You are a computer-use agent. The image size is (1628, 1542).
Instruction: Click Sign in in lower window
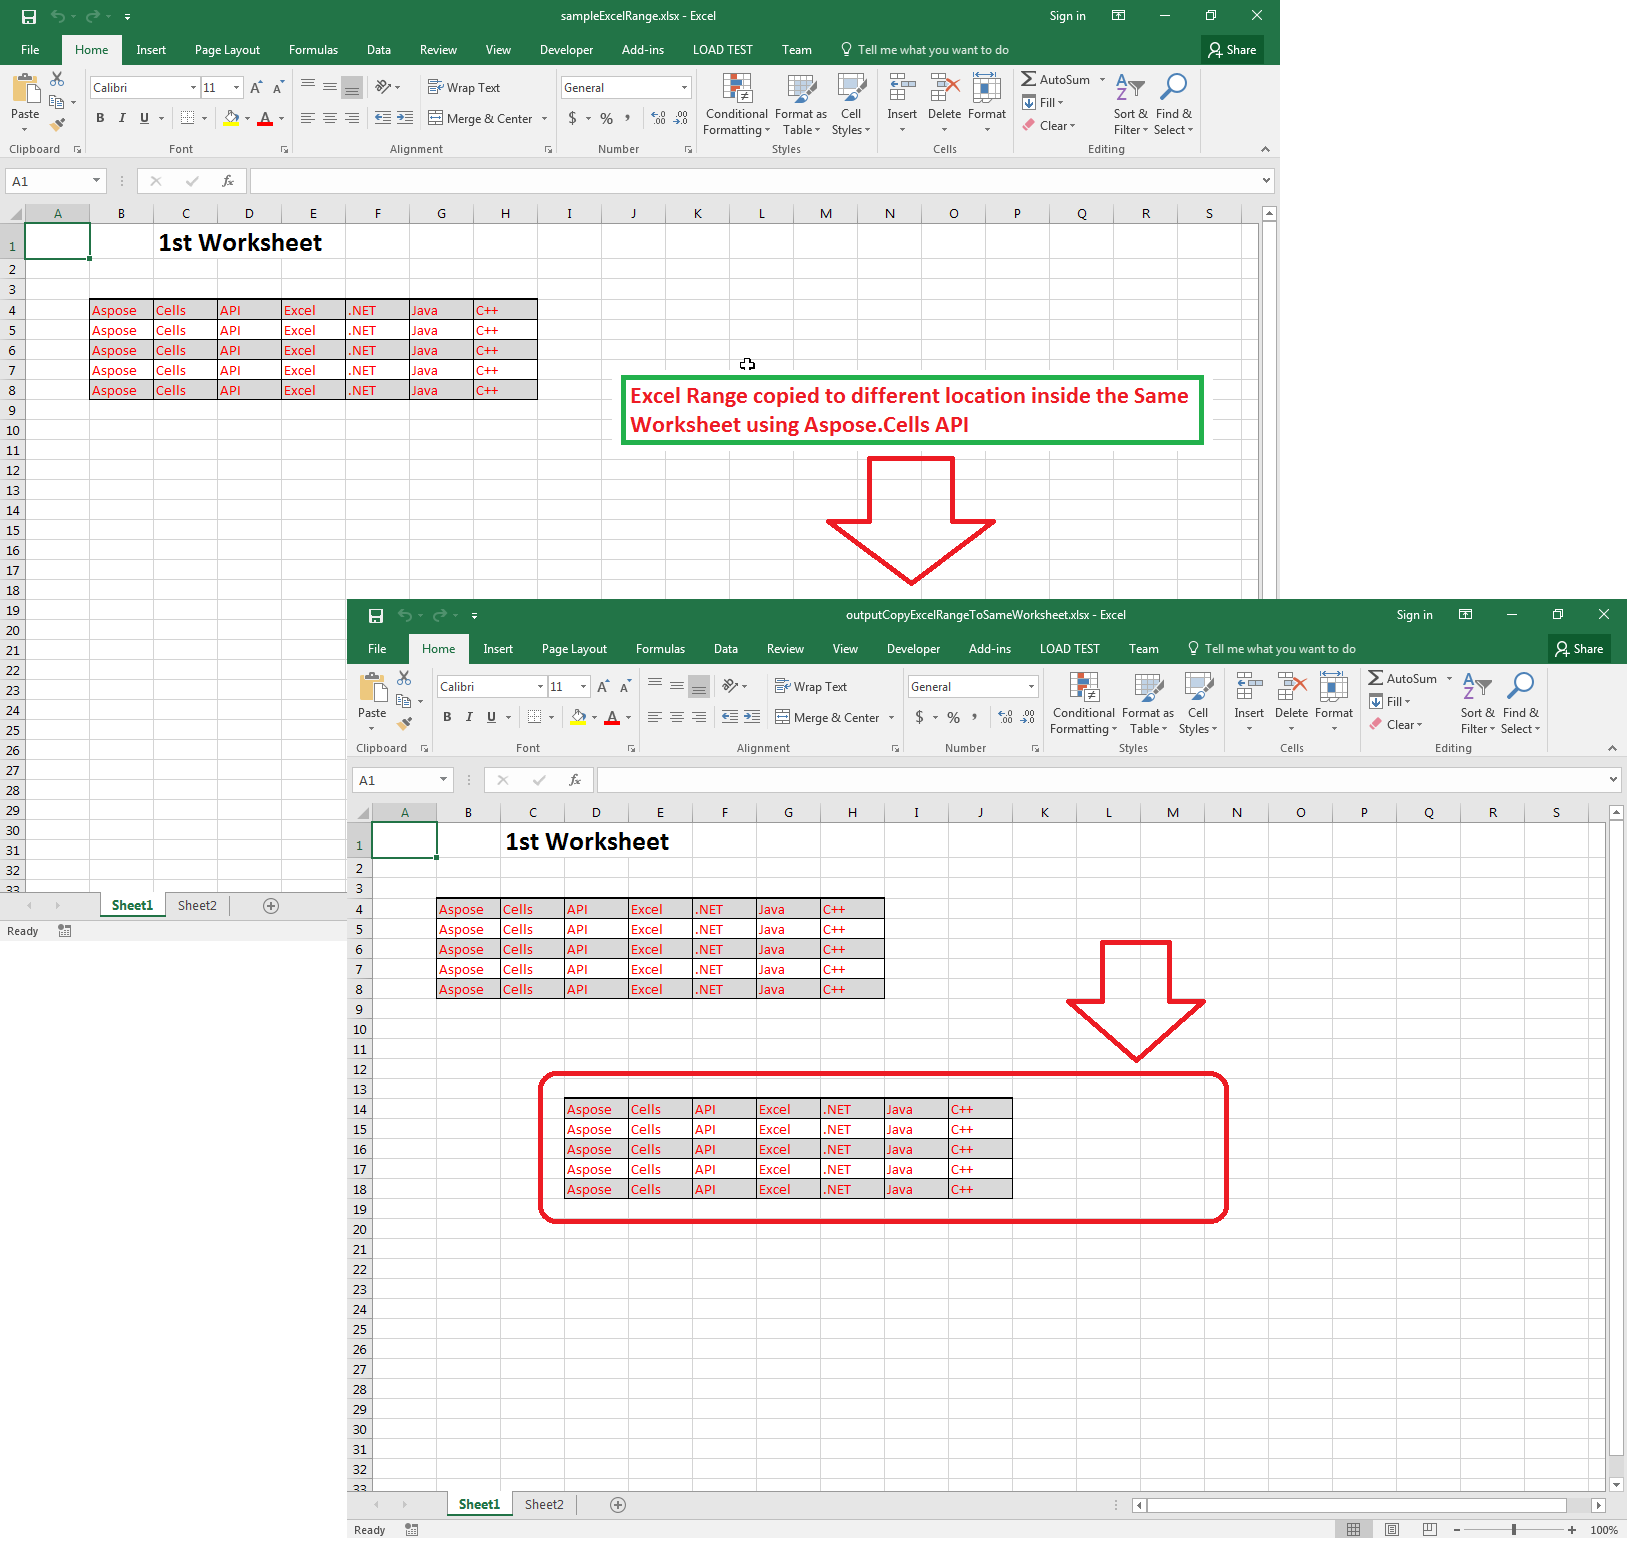pyautogui.click(x=1414, y=615)
